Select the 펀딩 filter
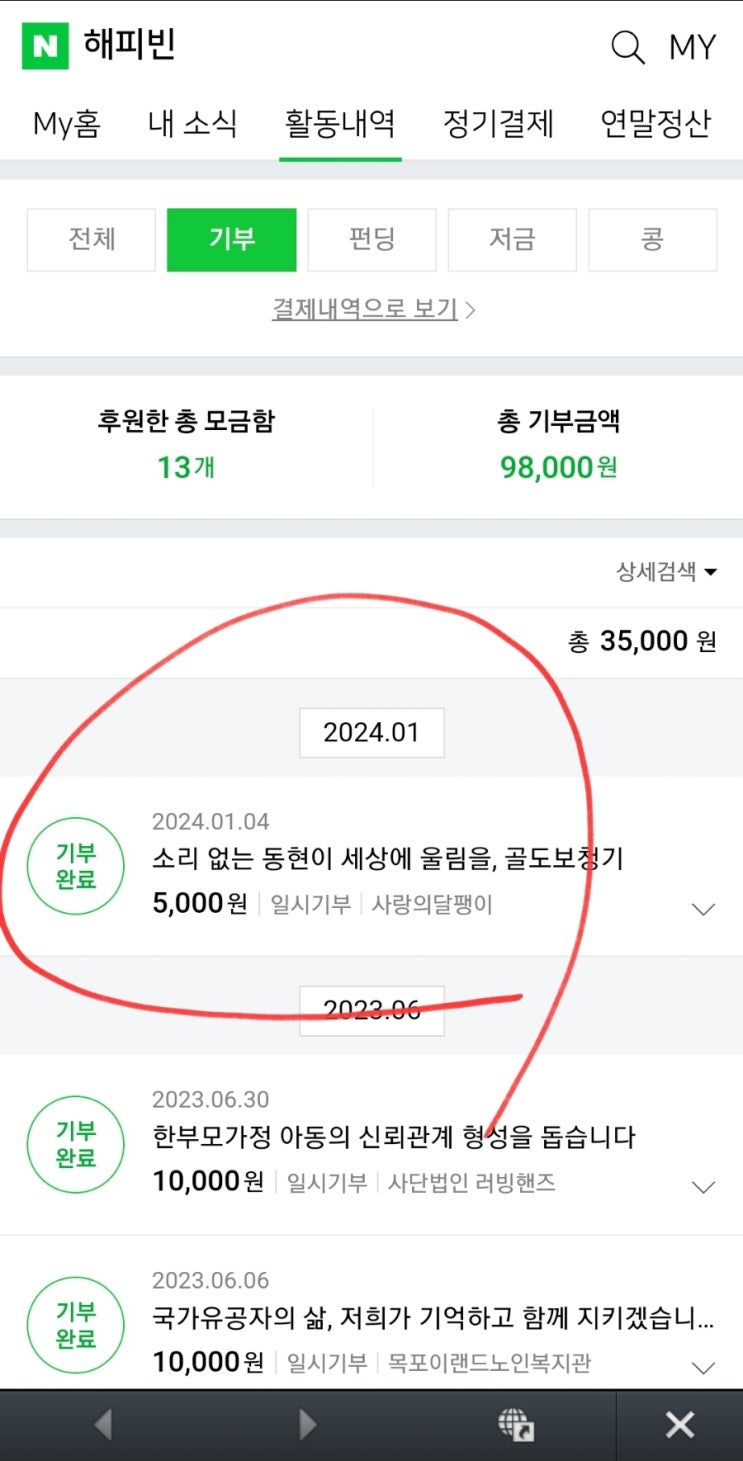Image resolution: width=743 pixels, height=1461 pixels. click(x=372, y=239)
